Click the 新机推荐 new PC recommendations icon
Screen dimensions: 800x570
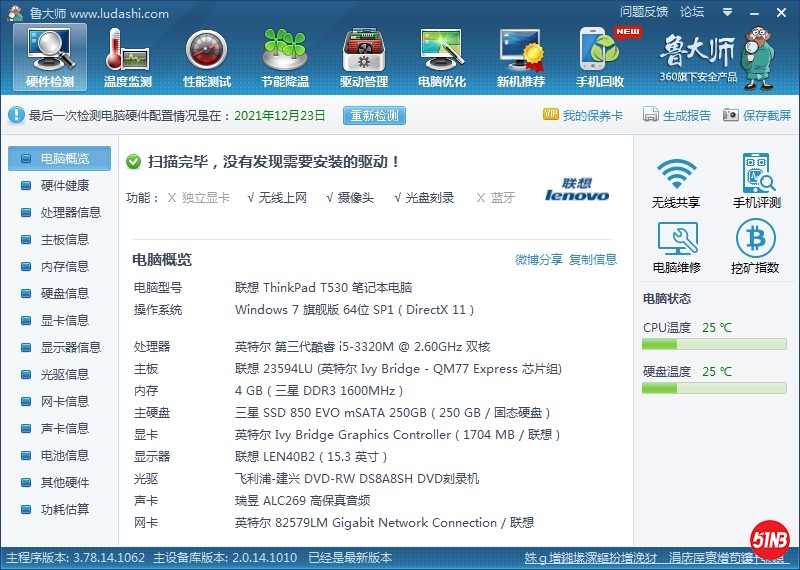point(521,57)
